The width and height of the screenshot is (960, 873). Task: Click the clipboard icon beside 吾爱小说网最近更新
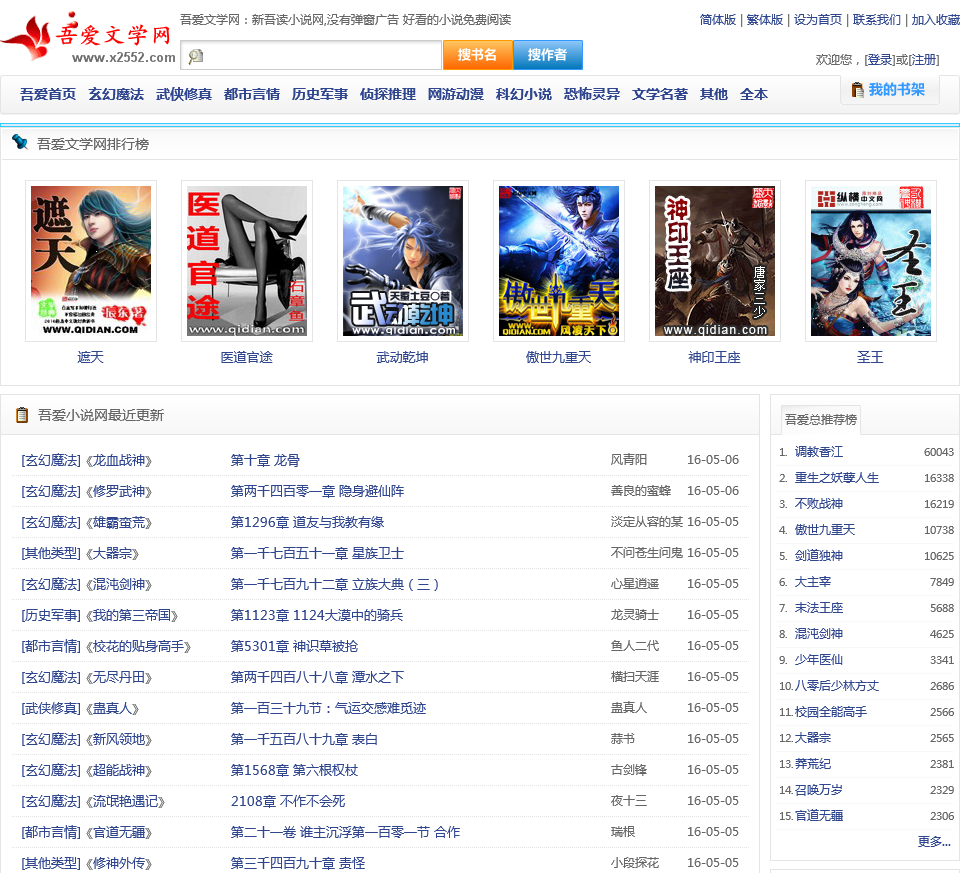22,414
